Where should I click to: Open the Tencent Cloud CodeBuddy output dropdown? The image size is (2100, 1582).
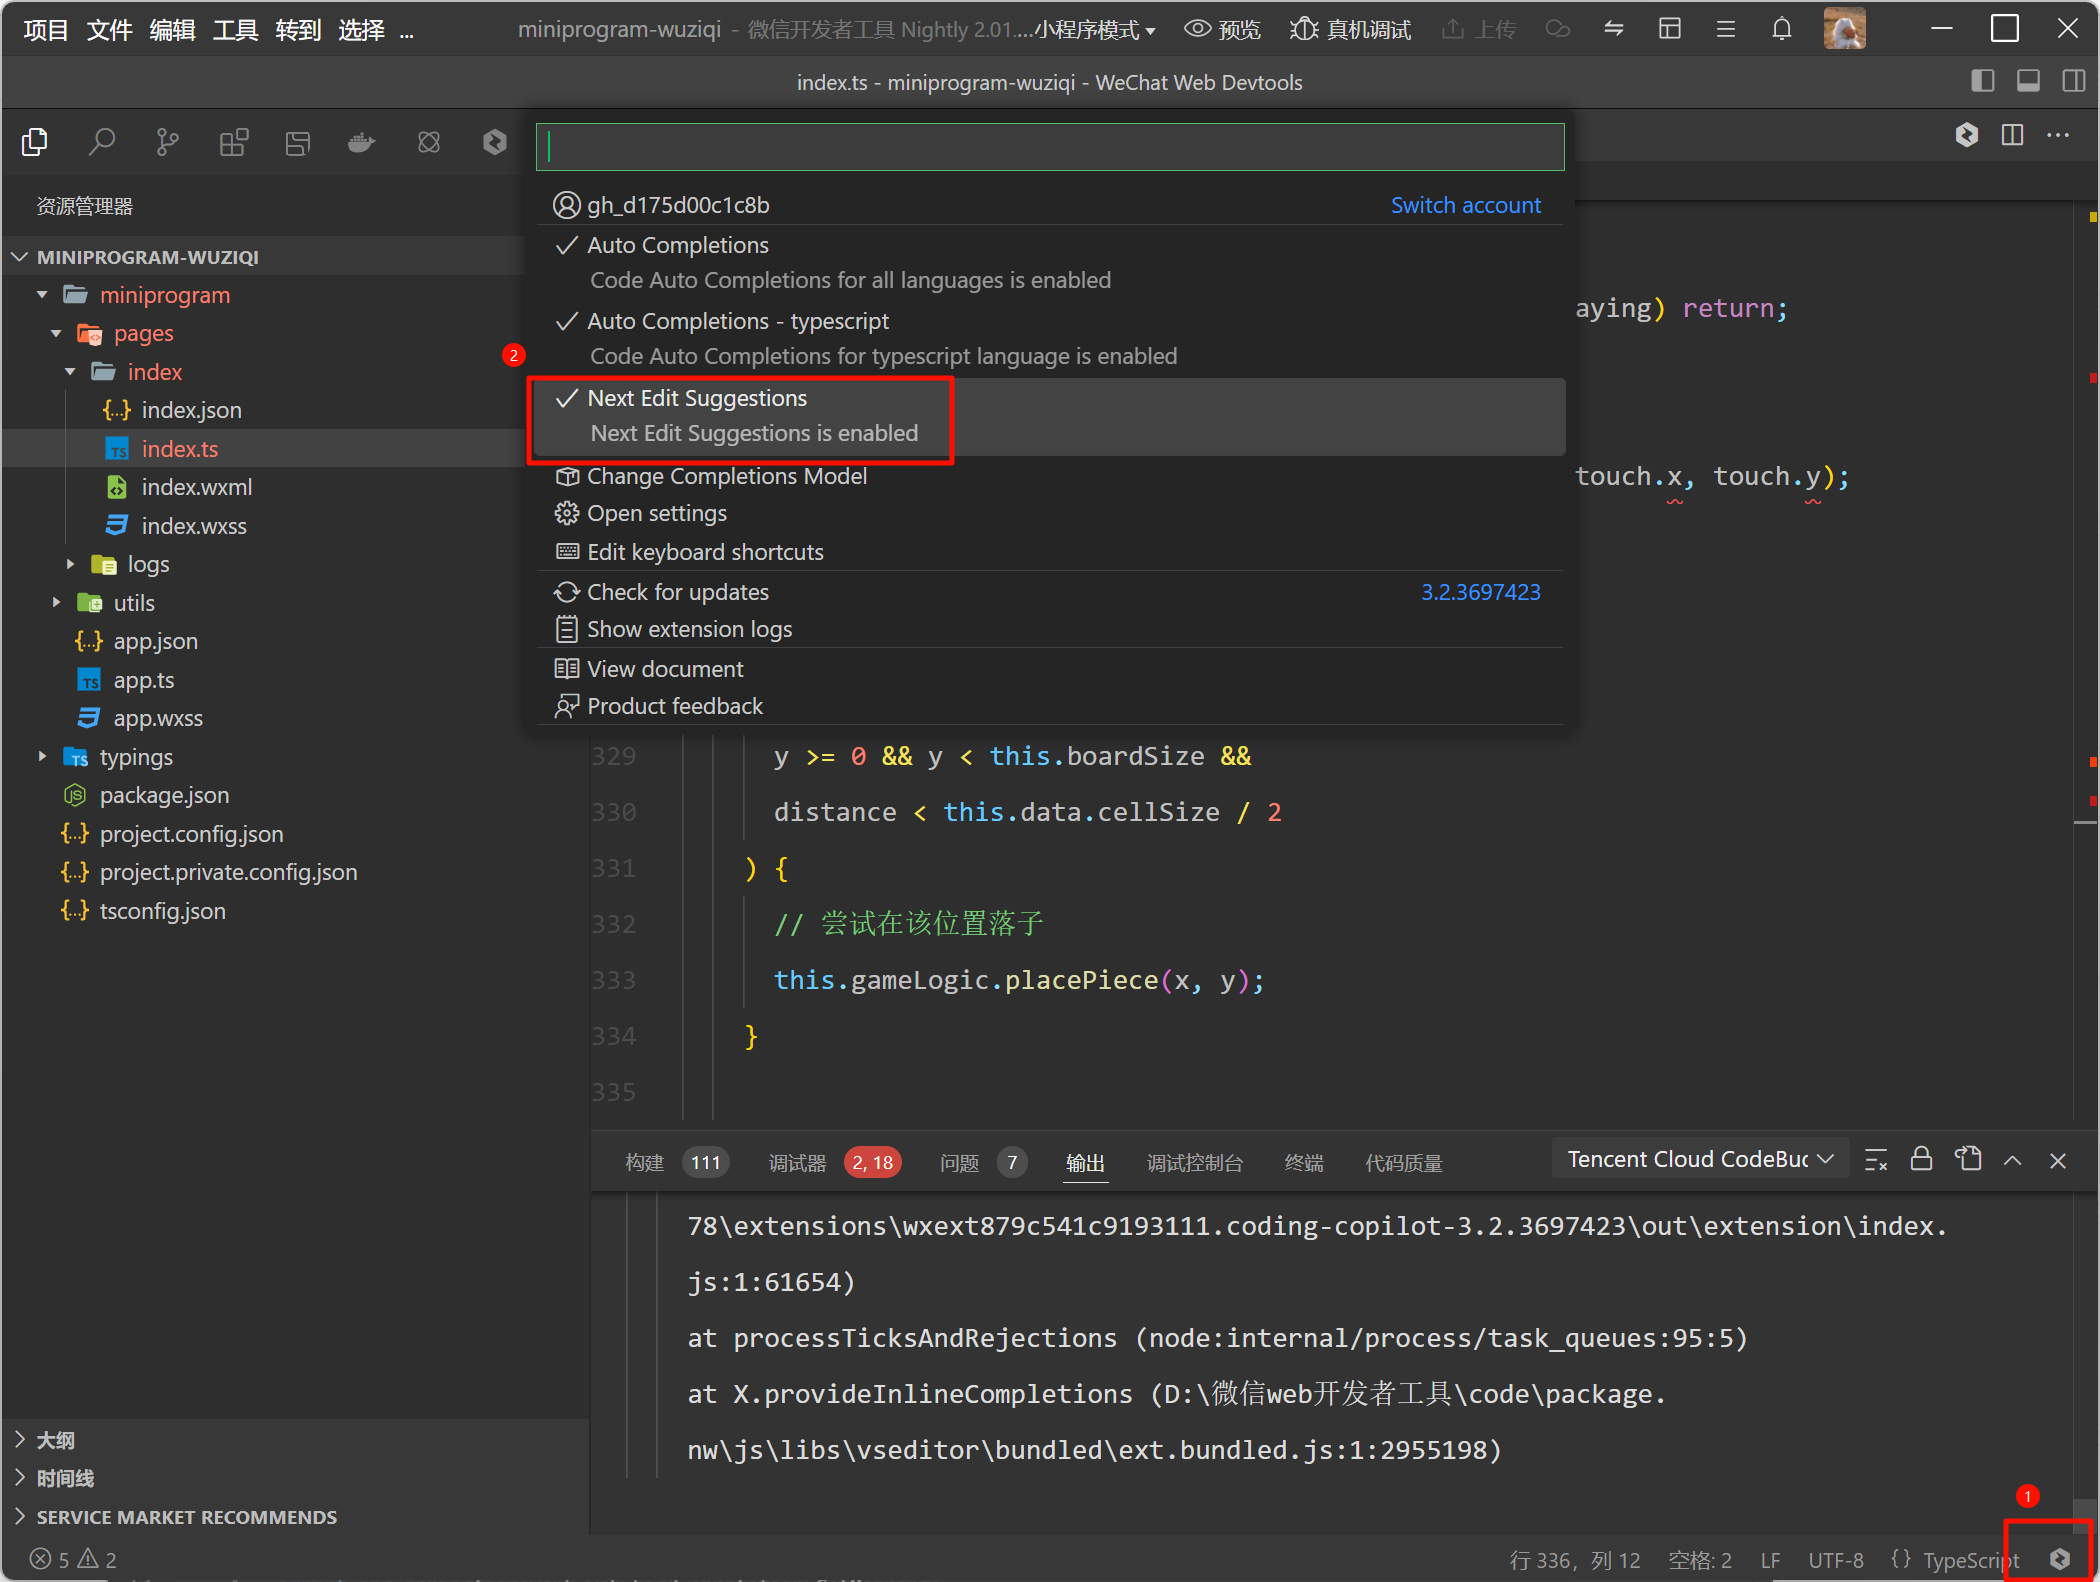1699,1159
